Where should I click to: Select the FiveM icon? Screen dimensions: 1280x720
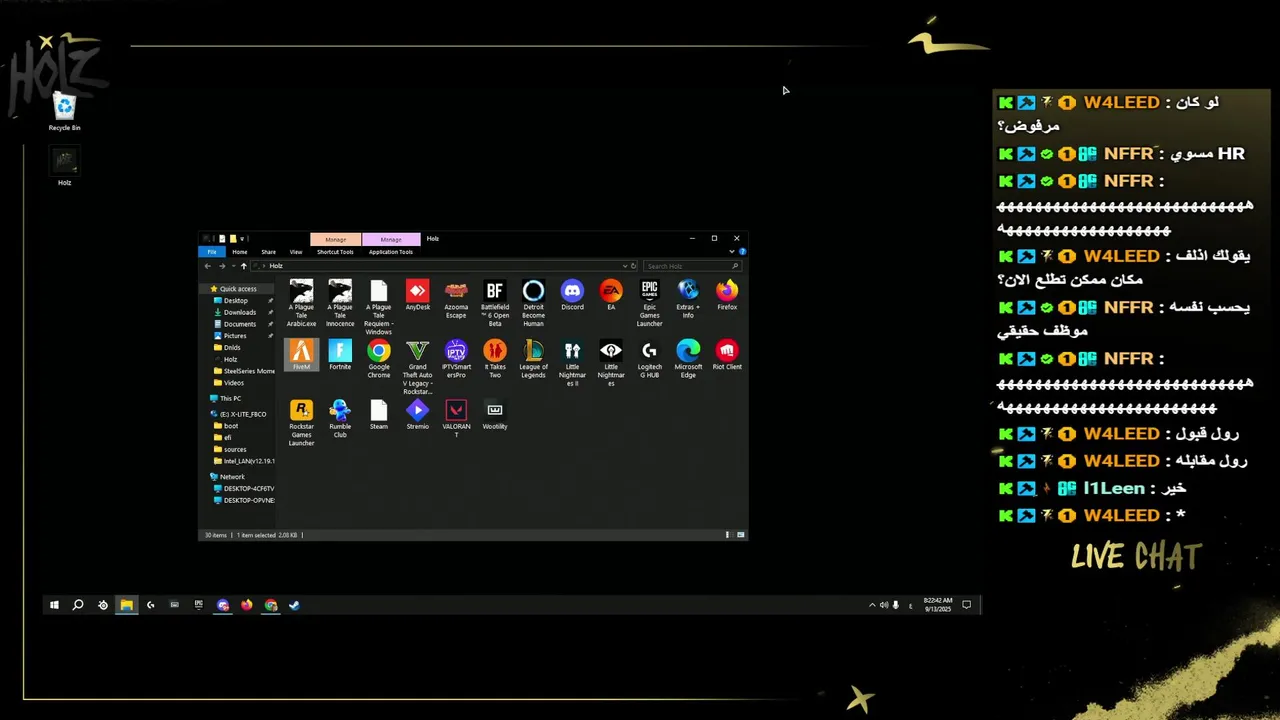tap(301, 355)
